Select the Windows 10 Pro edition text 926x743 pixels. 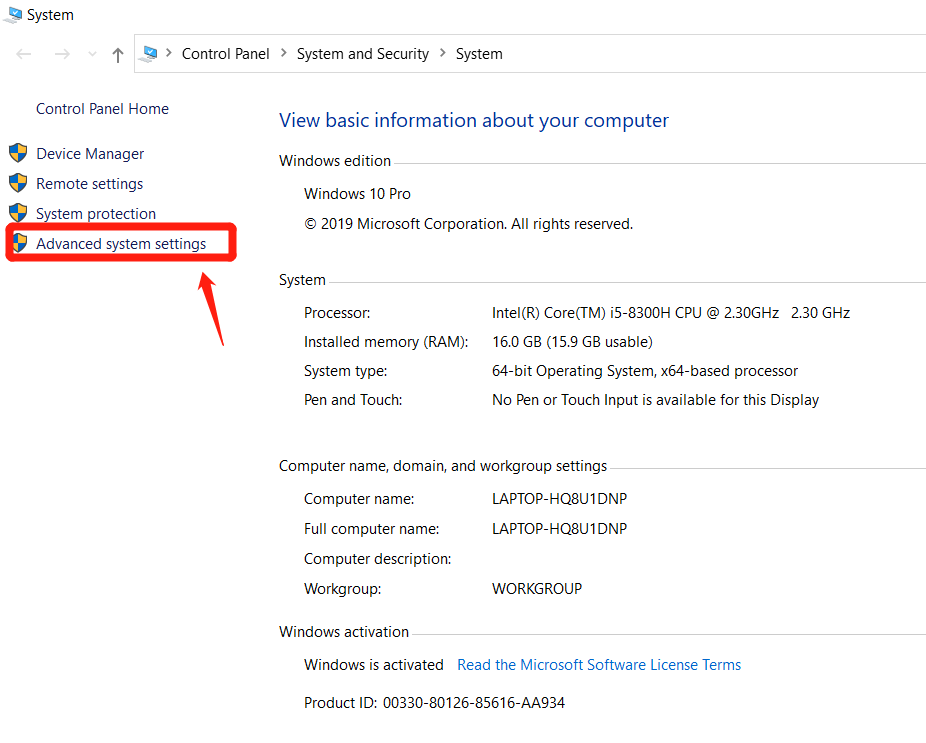click(357, 194)
